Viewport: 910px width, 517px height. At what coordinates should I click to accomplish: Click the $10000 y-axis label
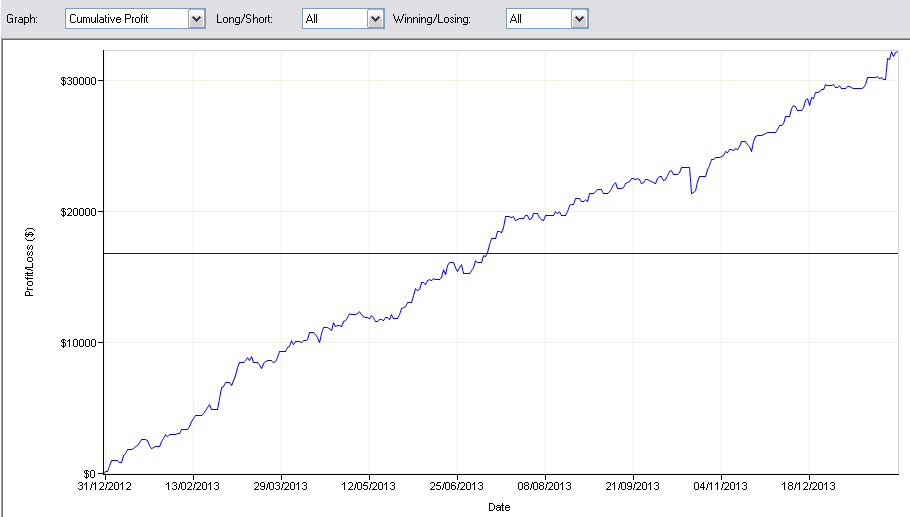tap(78, 344)
